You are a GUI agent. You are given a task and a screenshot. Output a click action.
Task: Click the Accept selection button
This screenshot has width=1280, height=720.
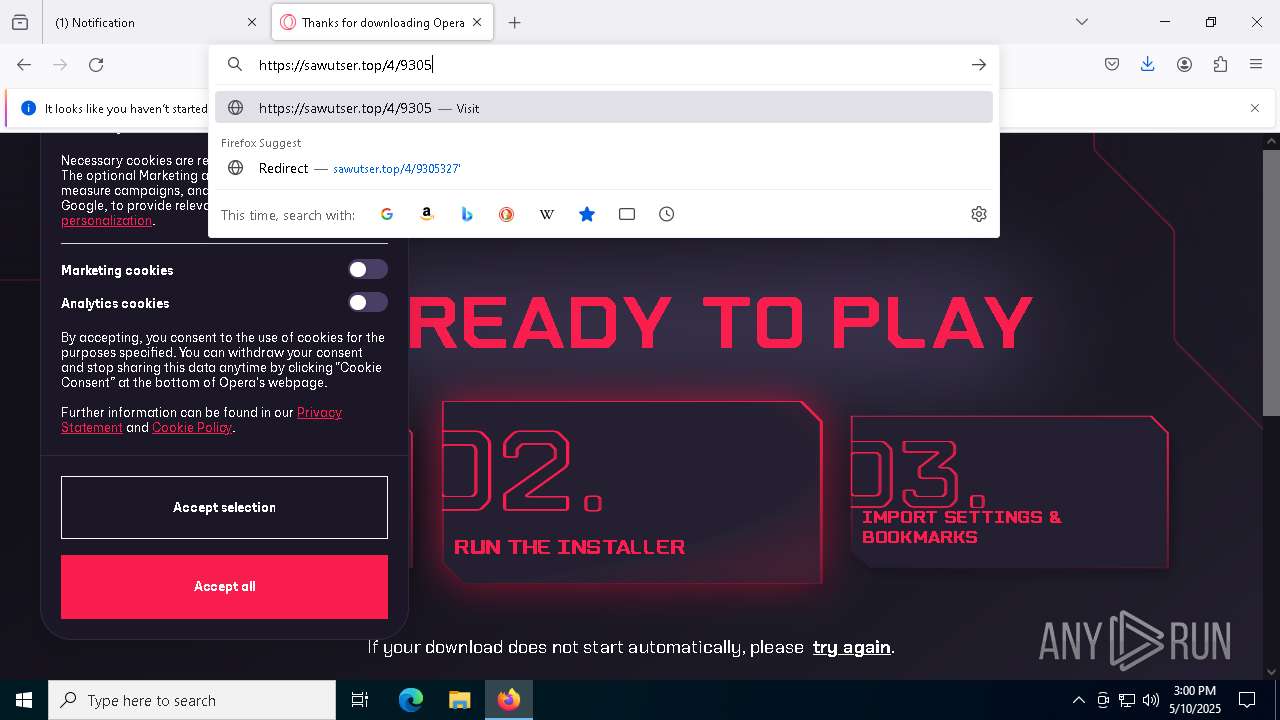tap(224, 507)
